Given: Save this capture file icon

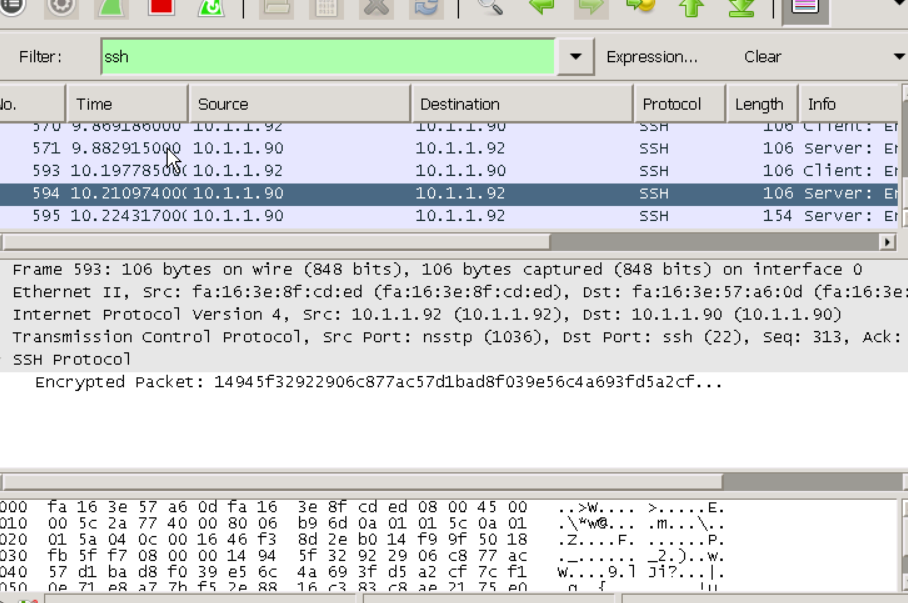Looking at the screenshot, I should point(326,6).
